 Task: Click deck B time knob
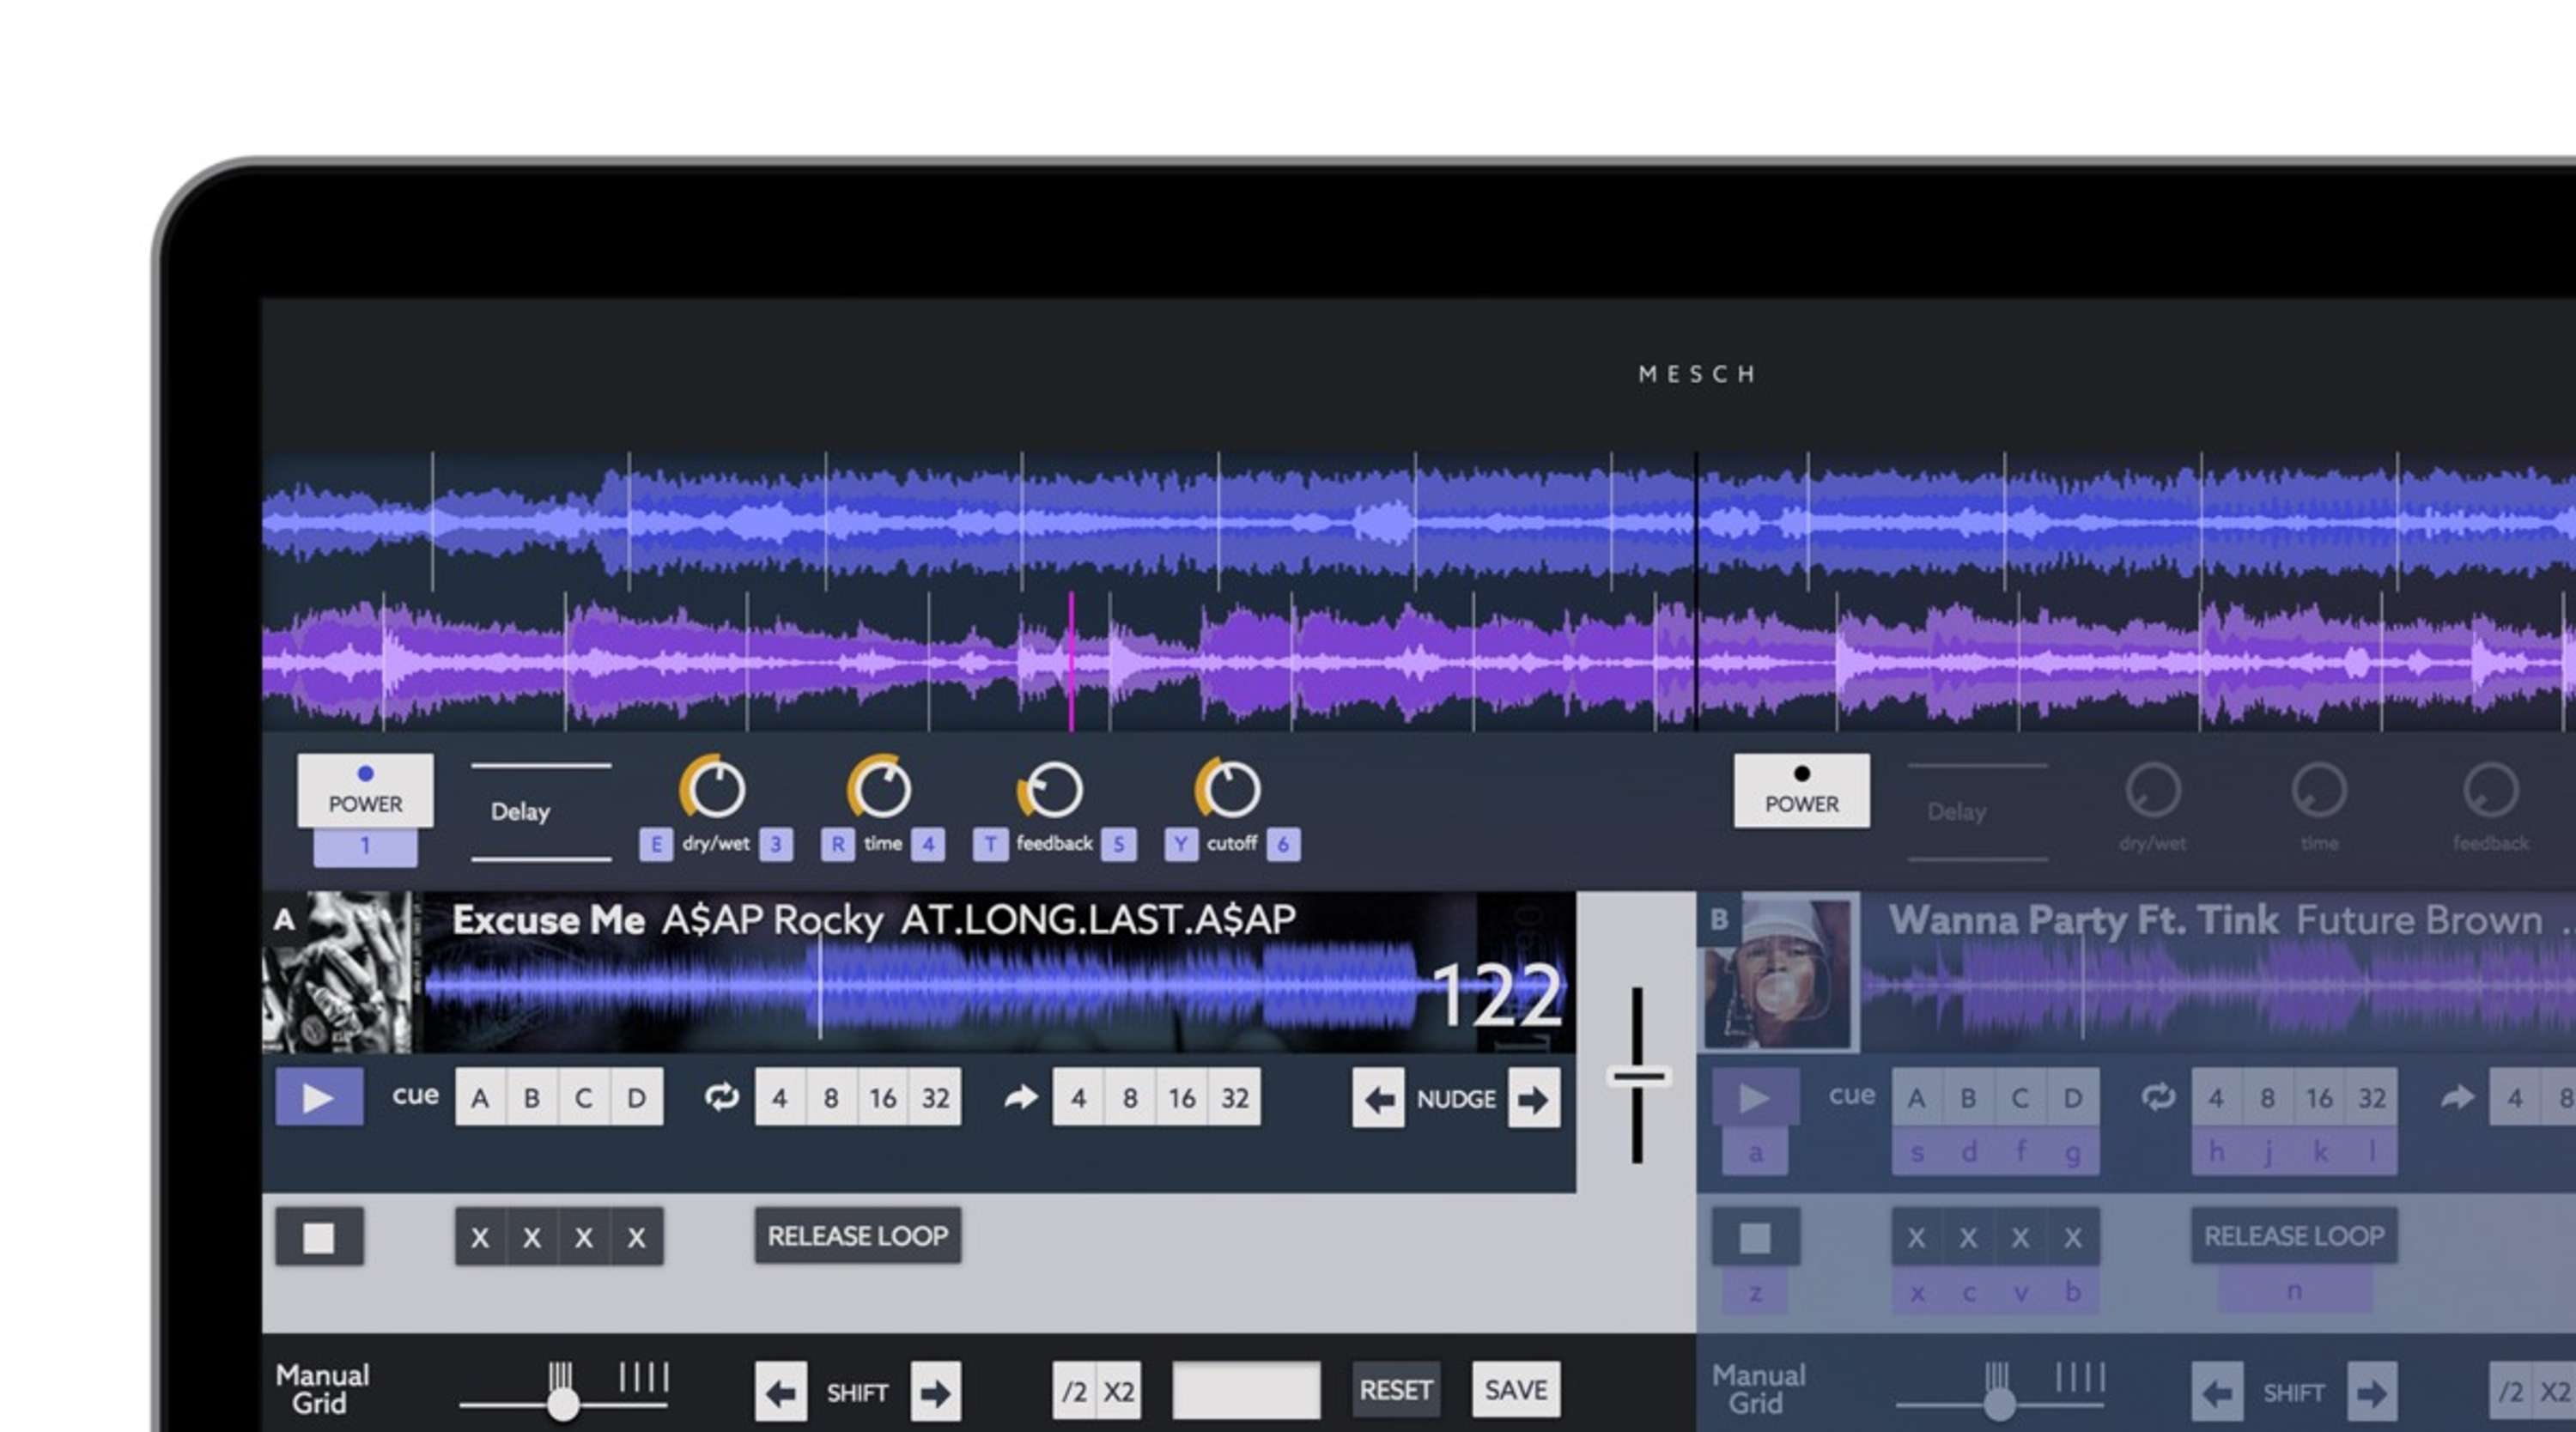[x=2319, y=790]
